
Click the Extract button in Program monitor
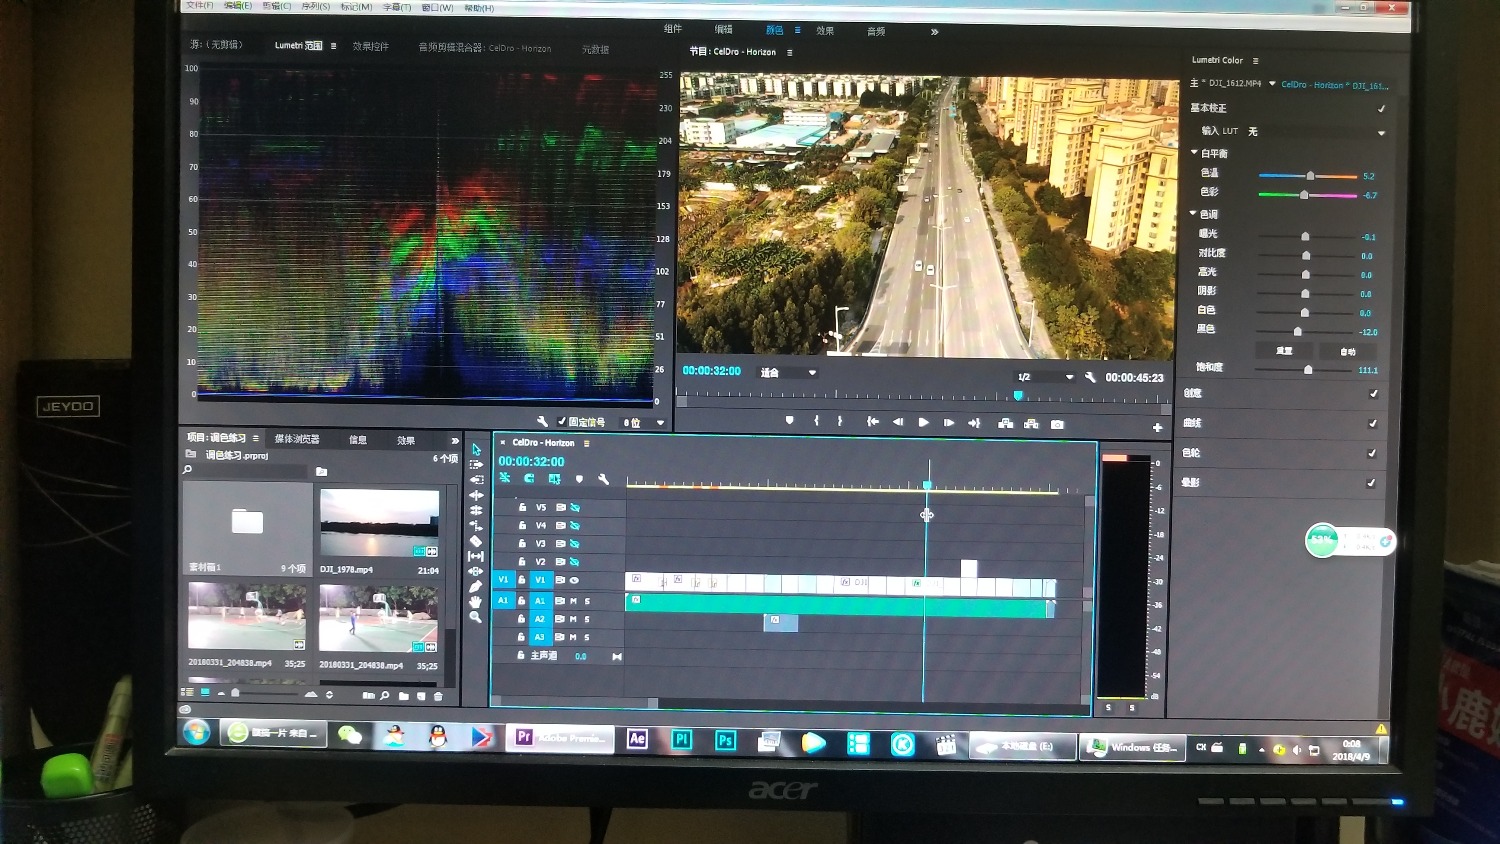pos(1031,423)
